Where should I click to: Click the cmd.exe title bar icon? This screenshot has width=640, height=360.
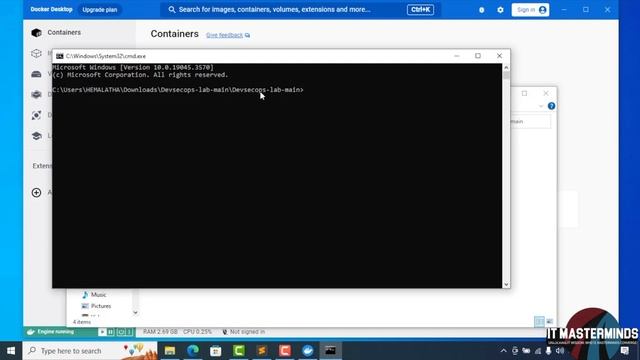pyautogui.click(x=60, y=56)
